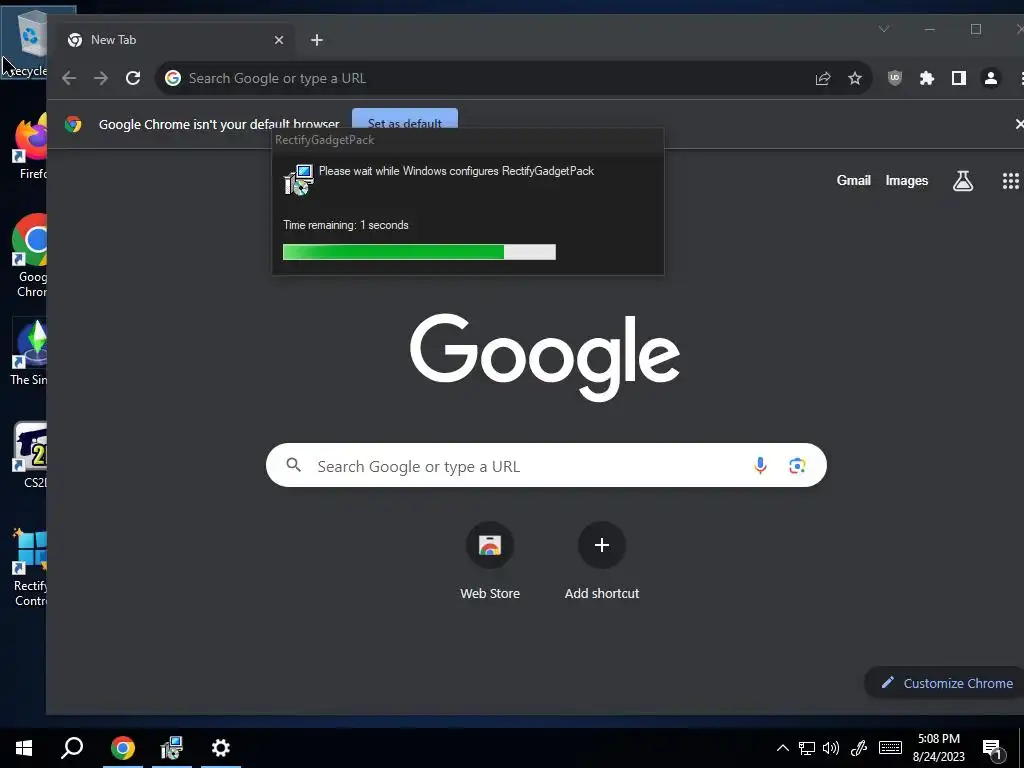This screenshot has height=768, width=1024.
Task: Show hidden tray icons chevron
Action: click(x=782, y=748)
